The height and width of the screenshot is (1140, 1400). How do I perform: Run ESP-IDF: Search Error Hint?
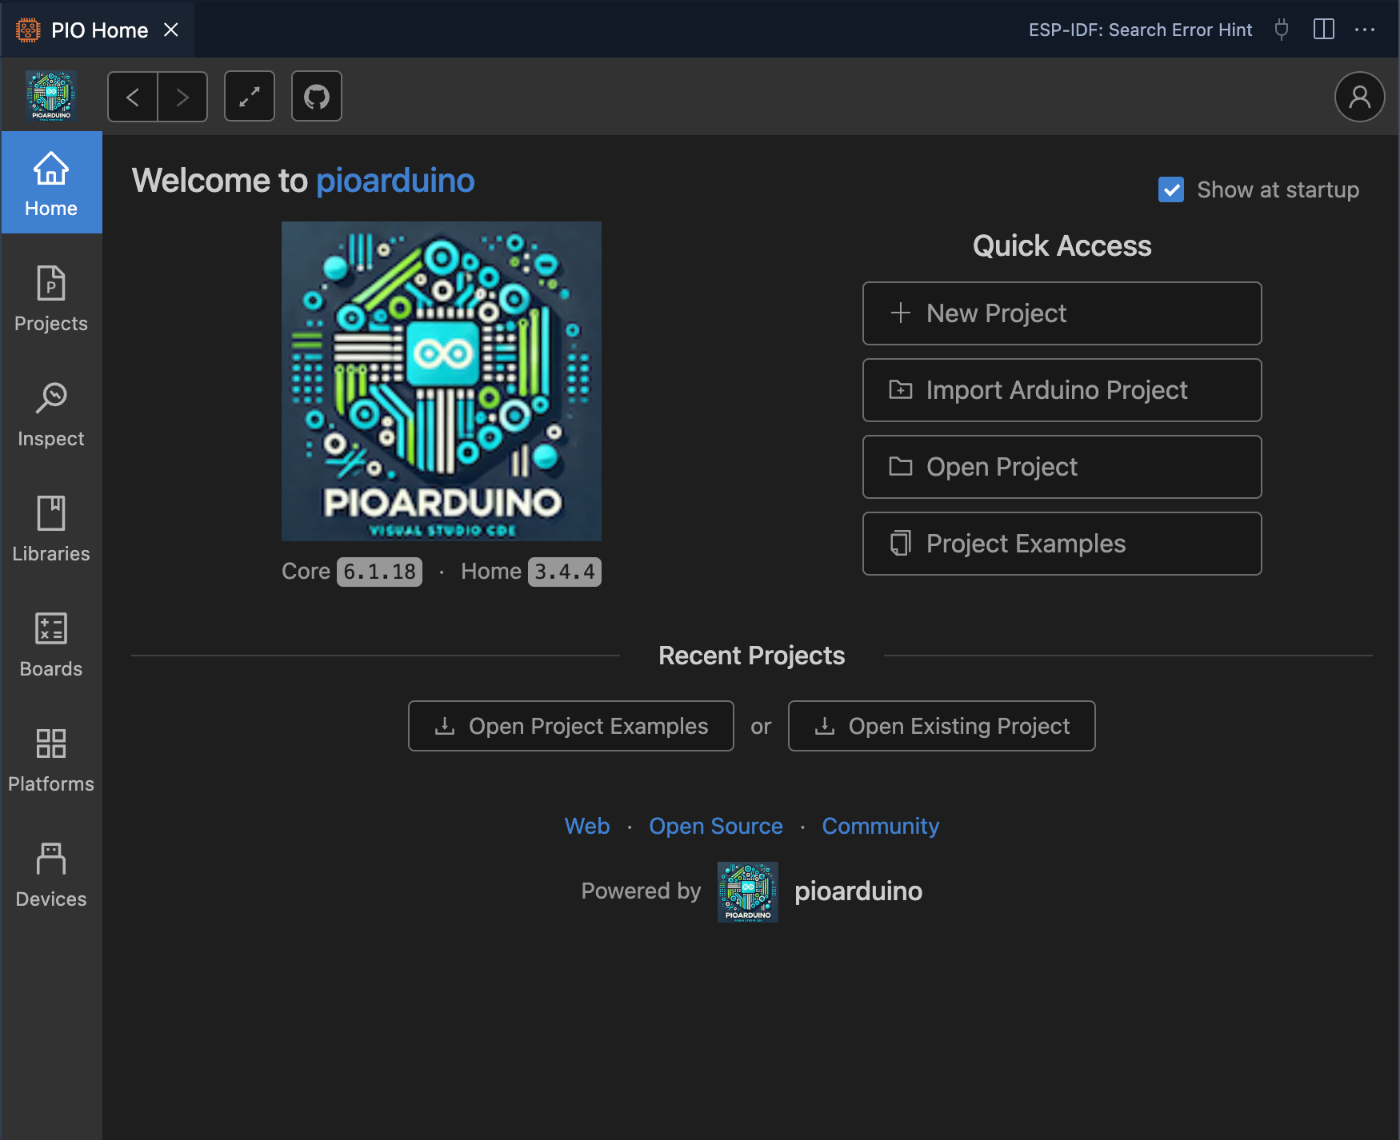click(1140, 30)
